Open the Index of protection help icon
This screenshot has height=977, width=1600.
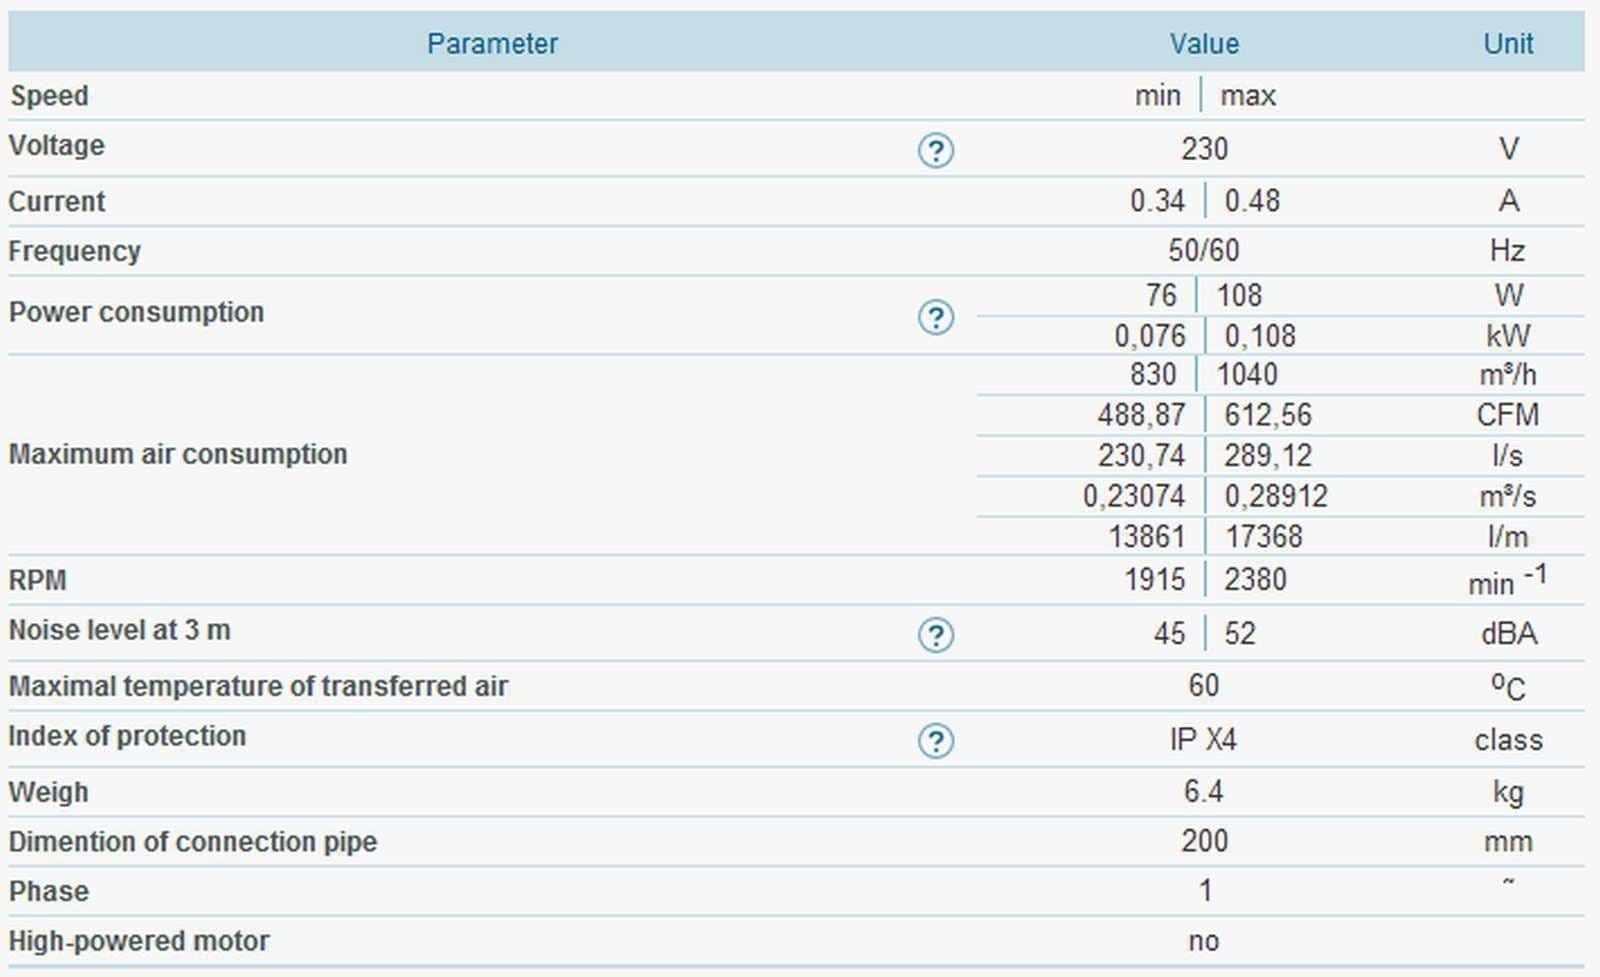pyautogui.click(x=935, y=741)
